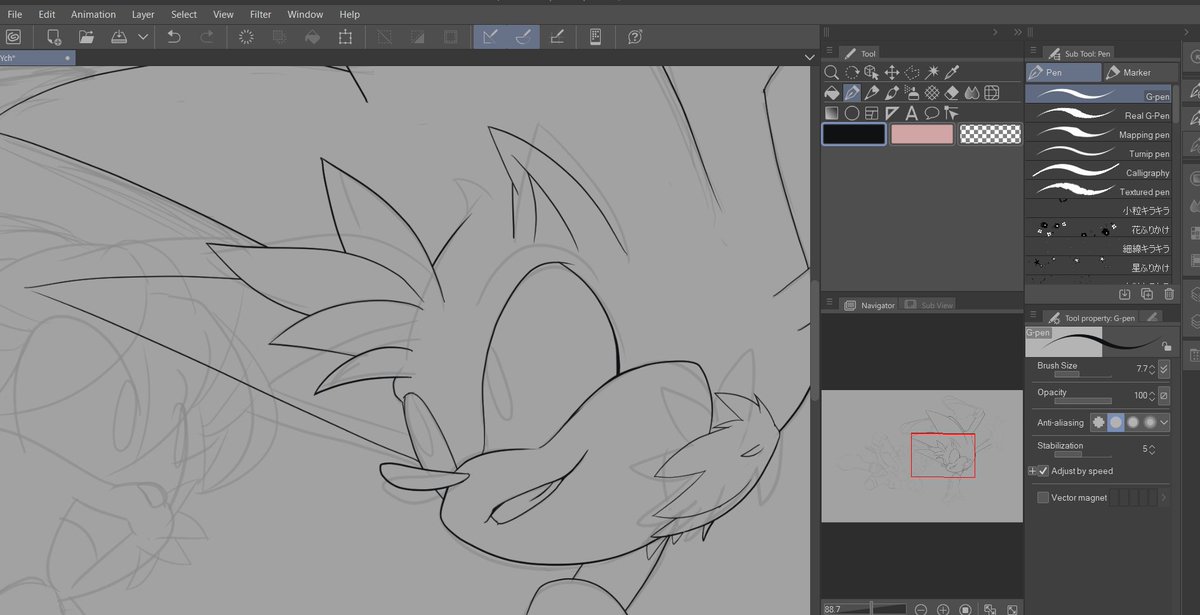Open a file using the folder icon
Viewport: 1200px width, 615px height.
(x=86, y=37)
